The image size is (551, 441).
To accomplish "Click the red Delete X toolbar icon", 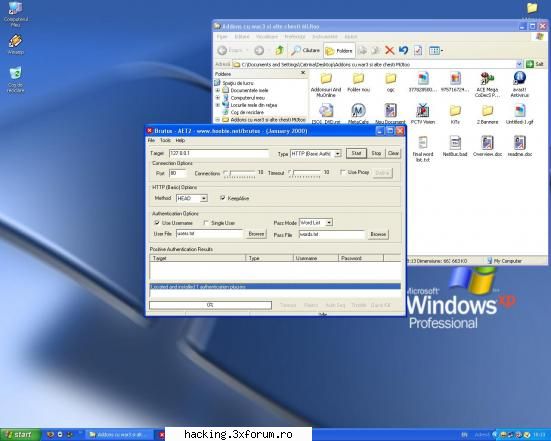I will point(389,50).
